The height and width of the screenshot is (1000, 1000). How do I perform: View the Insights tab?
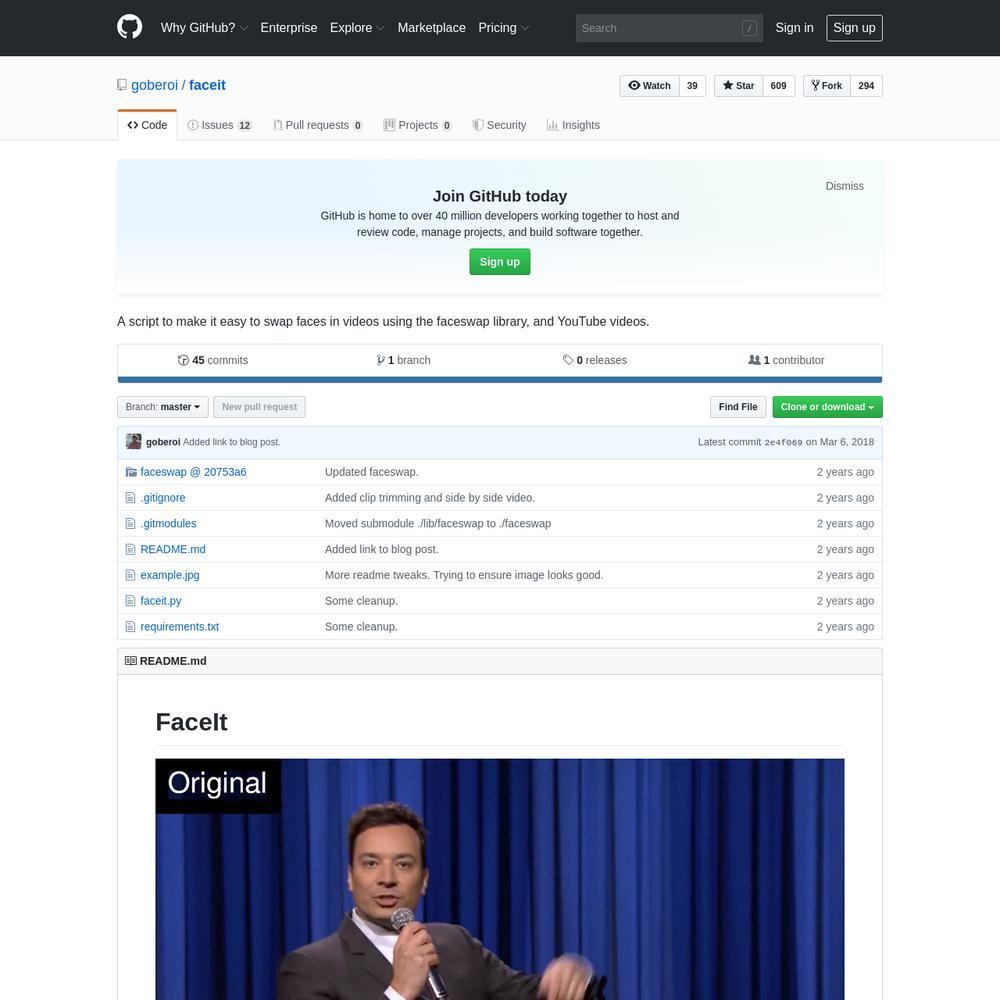point(573,125)
